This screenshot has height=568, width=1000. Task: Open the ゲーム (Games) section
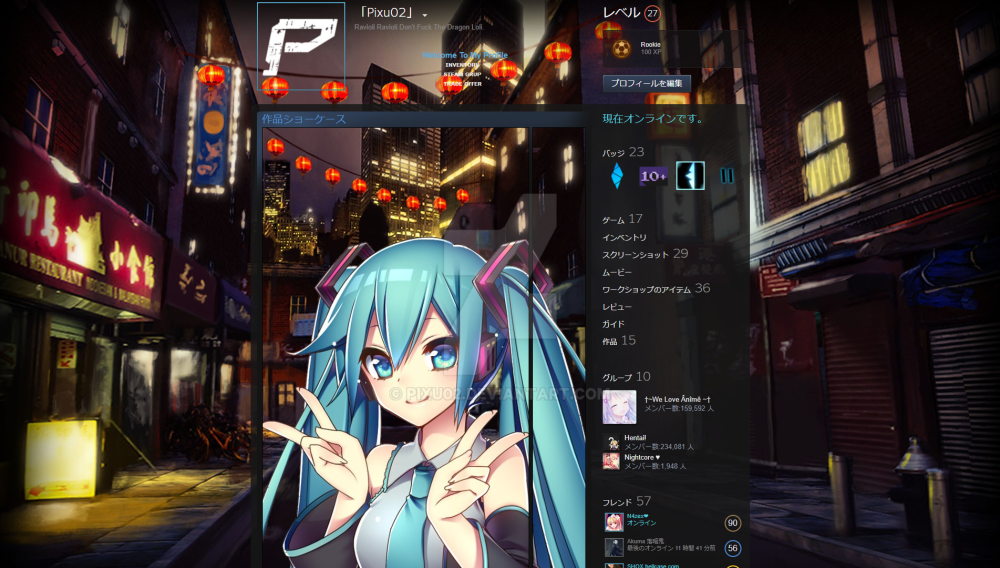coord(613,220)
